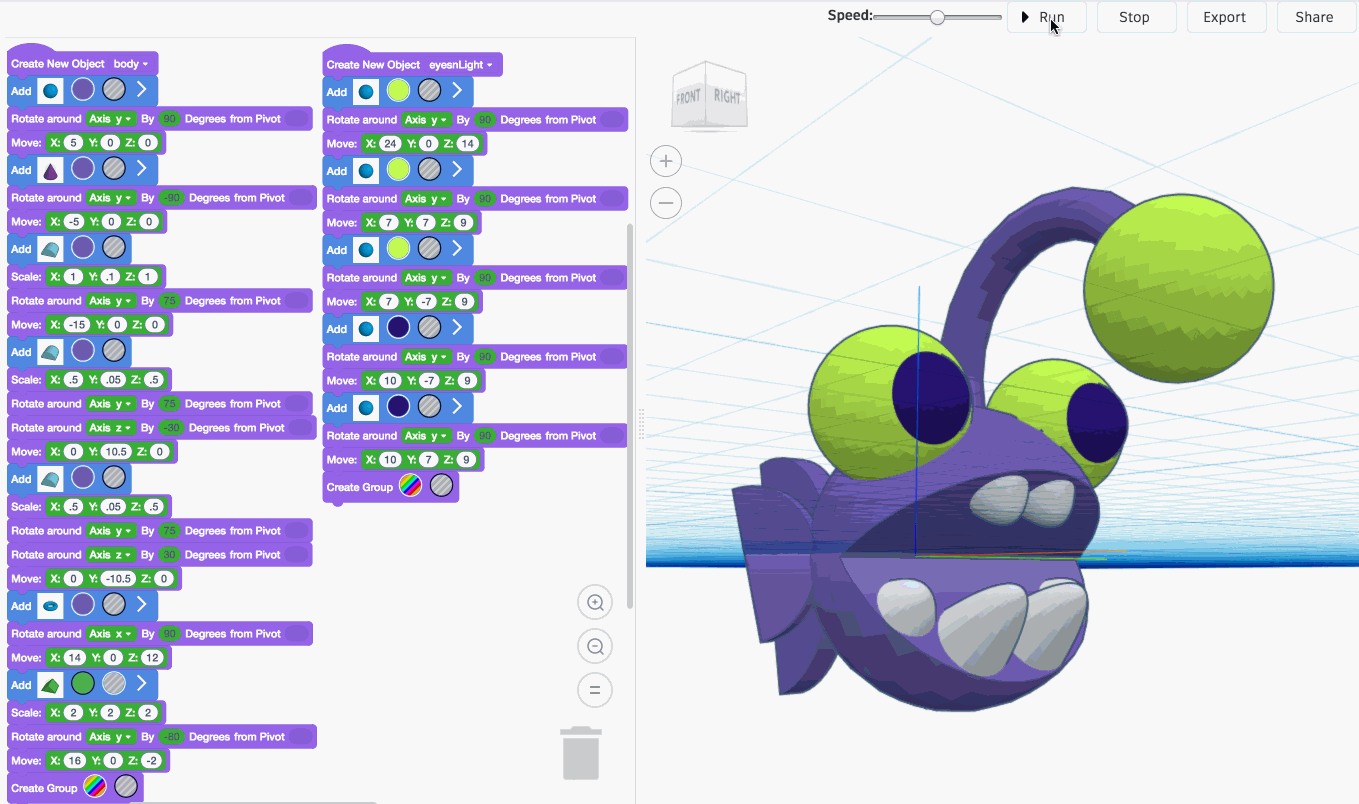Reset code zoom with the equals circle icon

pyautogui.click(x=595, y=689)
